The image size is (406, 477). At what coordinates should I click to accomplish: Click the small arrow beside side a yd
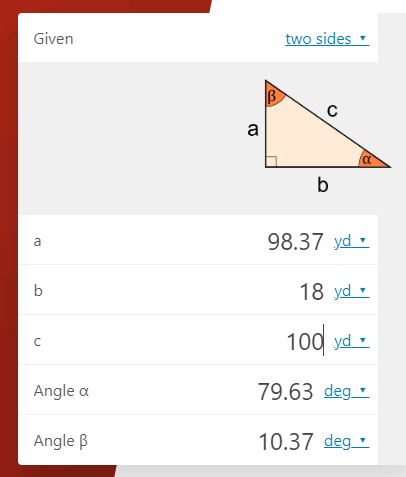click(363, 240)
